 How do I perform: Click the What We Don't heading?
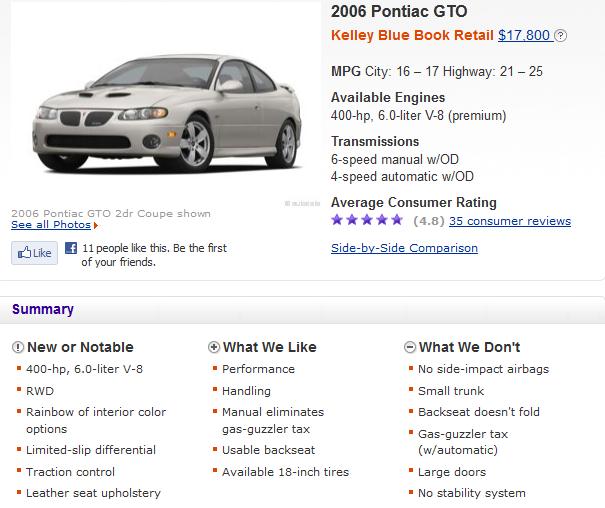(470, 347)
